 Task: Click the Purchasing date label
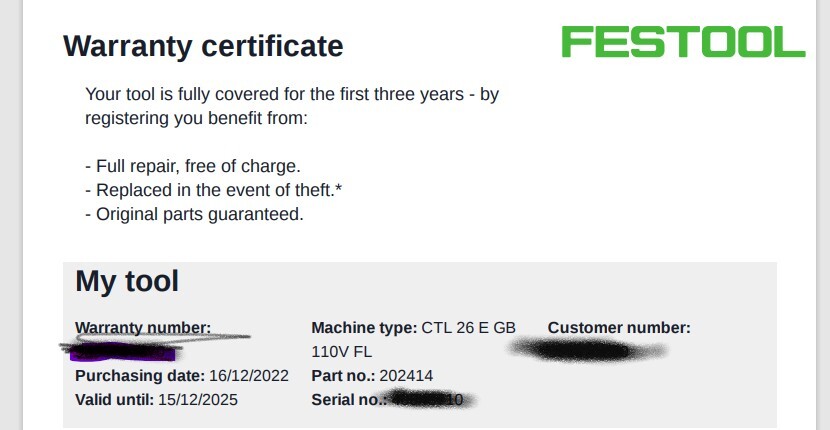click(140, 376)
